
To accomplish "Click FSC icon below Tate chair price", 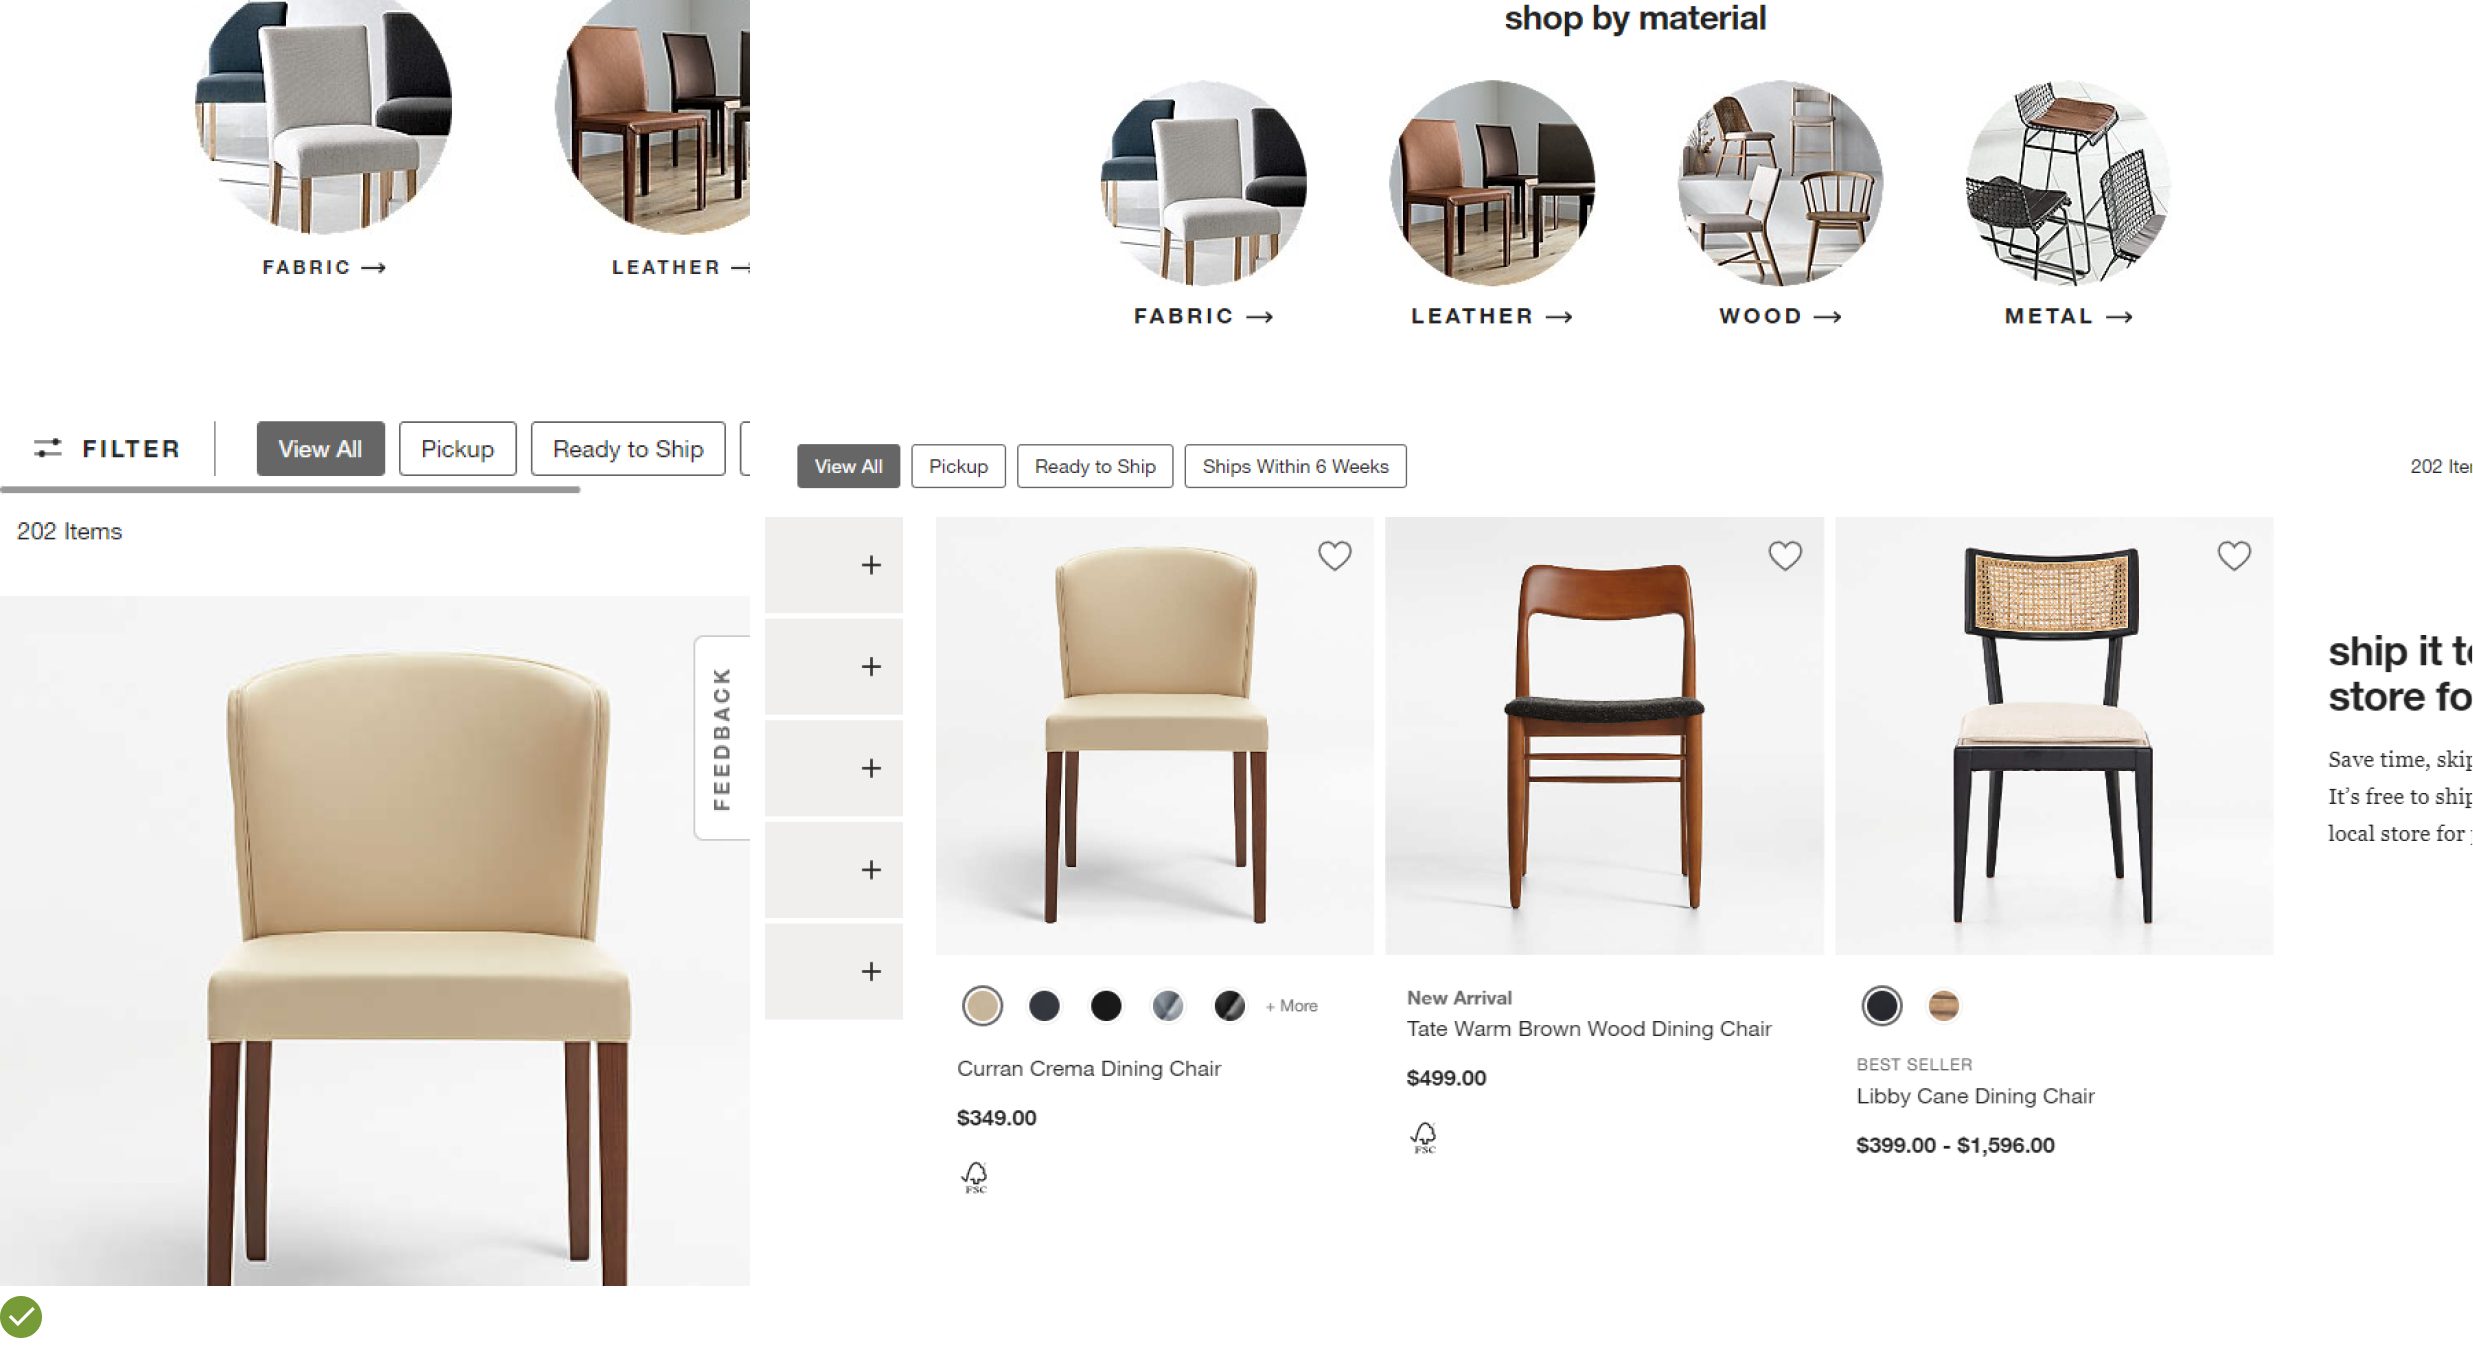I will click(1424, 1136).
